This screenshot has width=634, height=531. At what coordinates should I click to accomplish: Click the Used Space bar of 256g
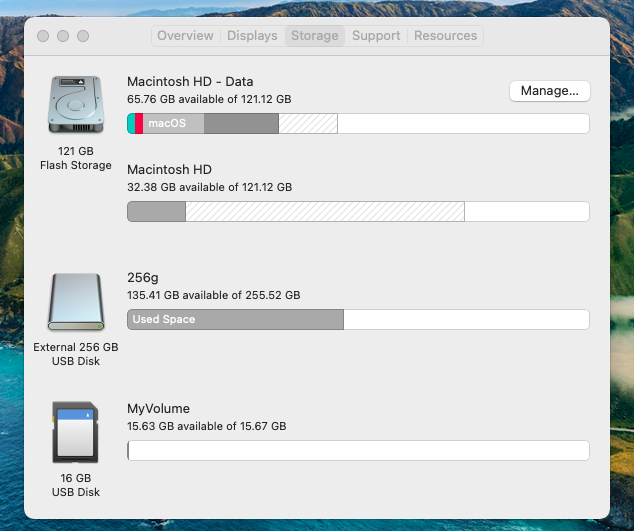click(235, 319)
